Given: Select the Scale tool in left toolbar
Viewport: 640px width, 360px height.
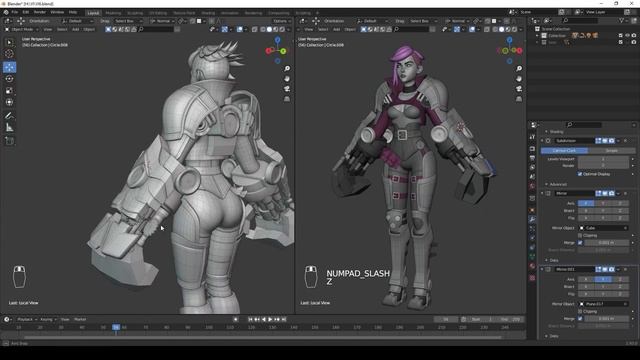Looking at the screenshot, I should [9, 91].
